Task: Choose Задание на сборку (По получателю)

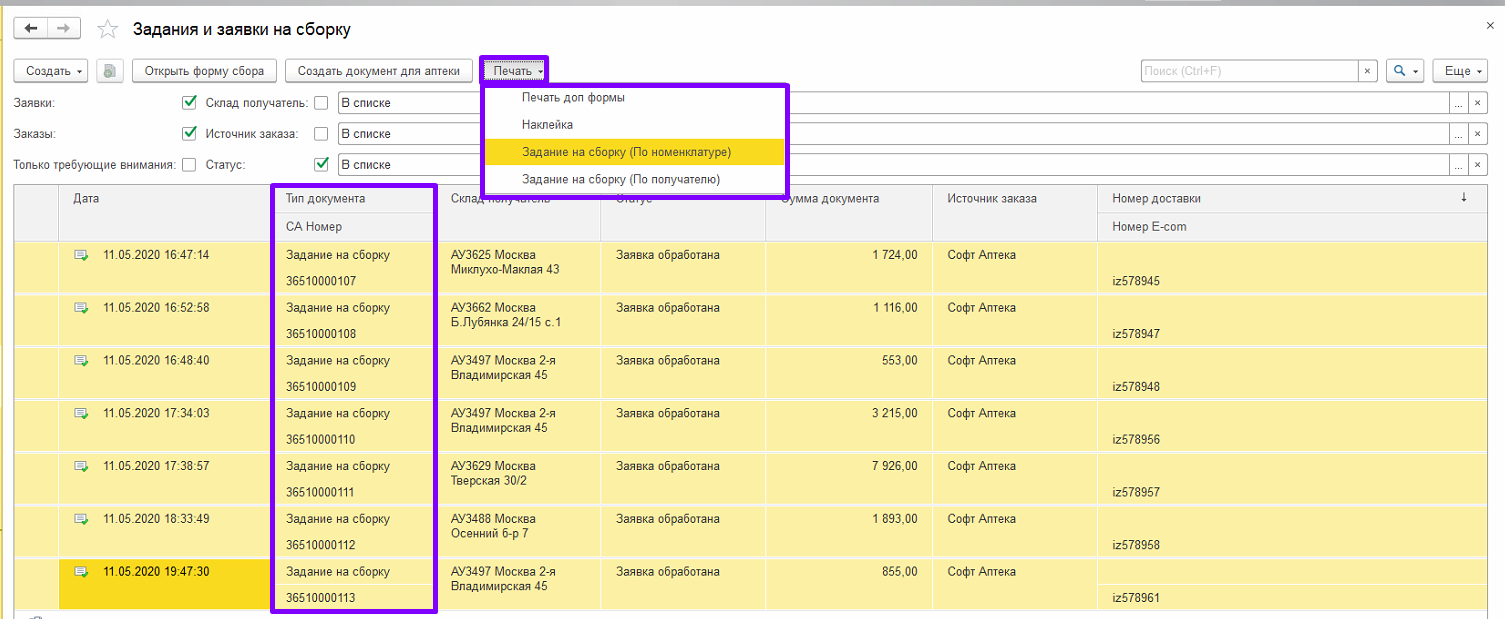Action: [x=620, y=179]
